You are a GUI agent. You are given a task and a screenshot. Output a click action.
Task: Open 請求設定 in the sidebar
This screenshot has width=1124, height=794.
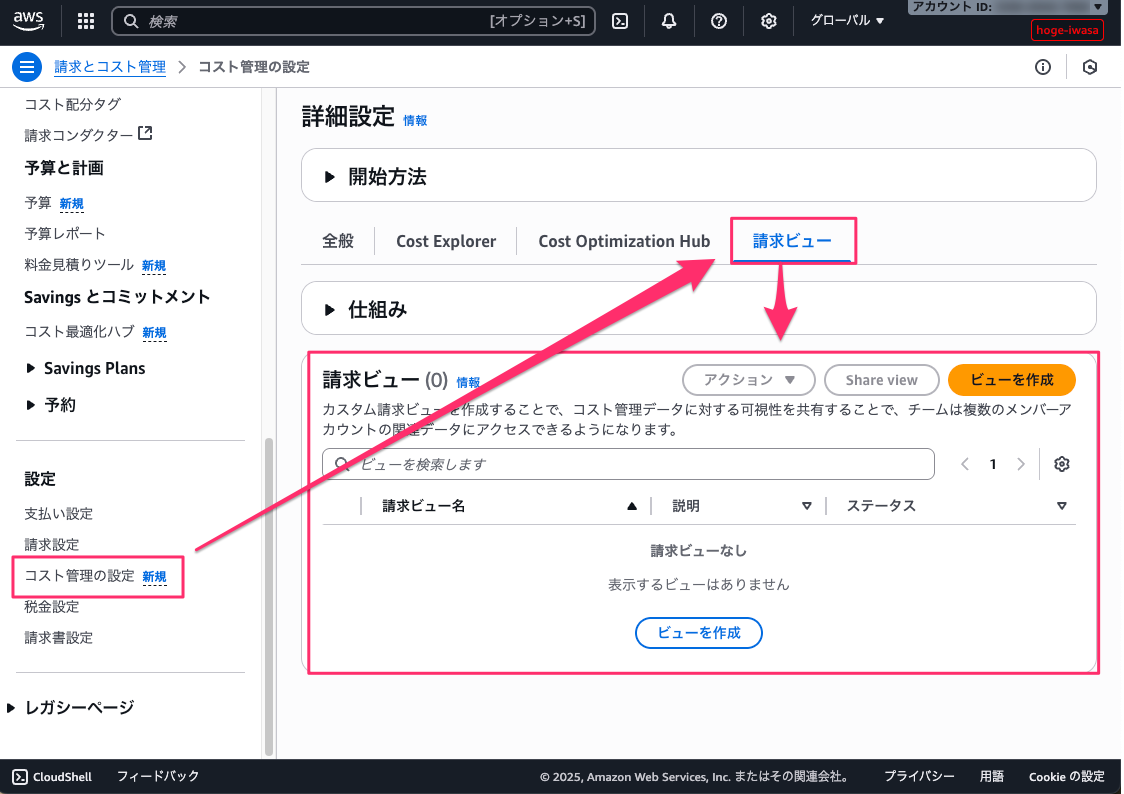[x=52, y=545]
